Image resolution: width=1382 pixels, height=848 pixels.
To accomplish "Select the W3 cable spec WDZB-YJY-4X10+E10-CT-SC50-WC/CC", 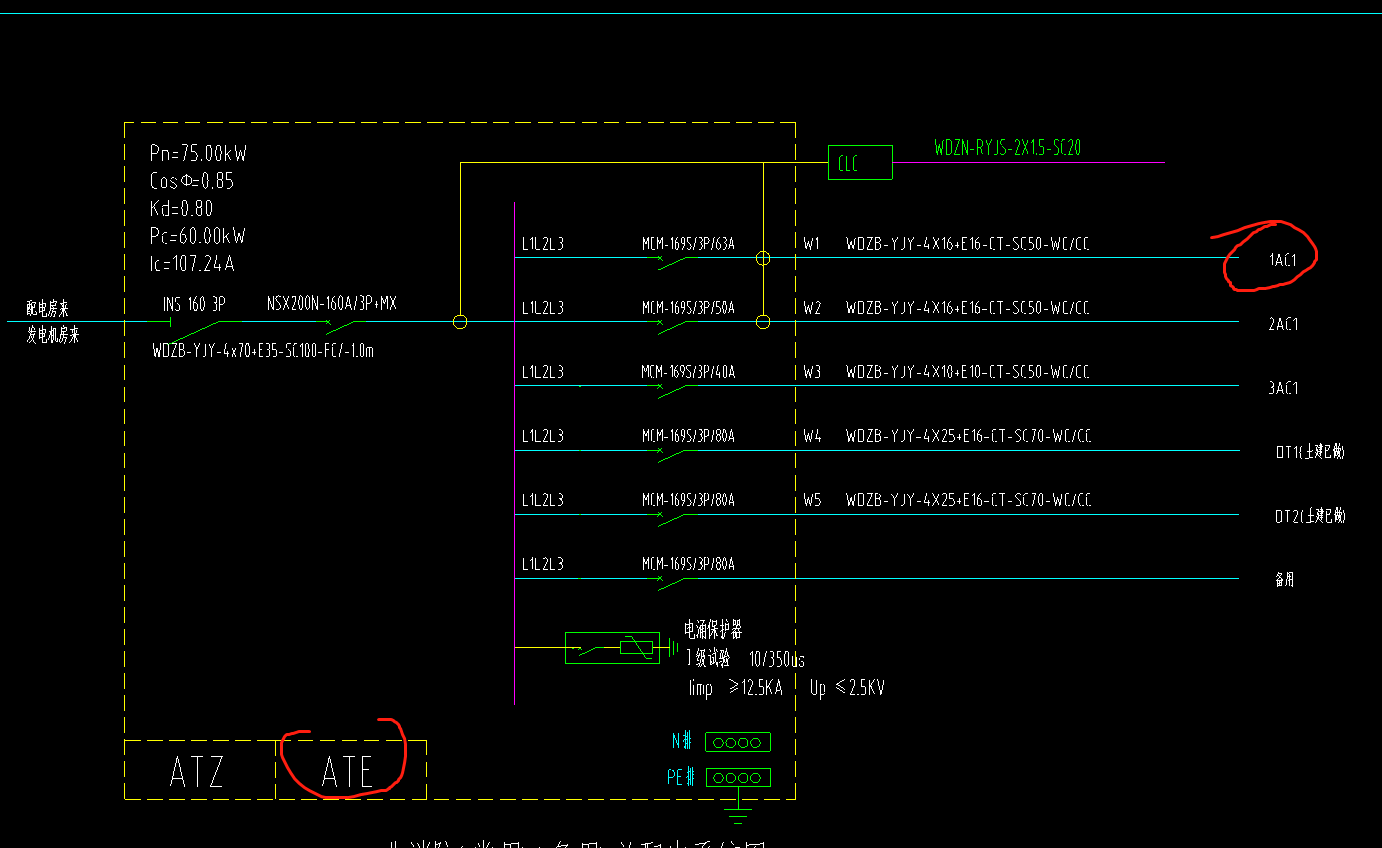I will (968, 372).
